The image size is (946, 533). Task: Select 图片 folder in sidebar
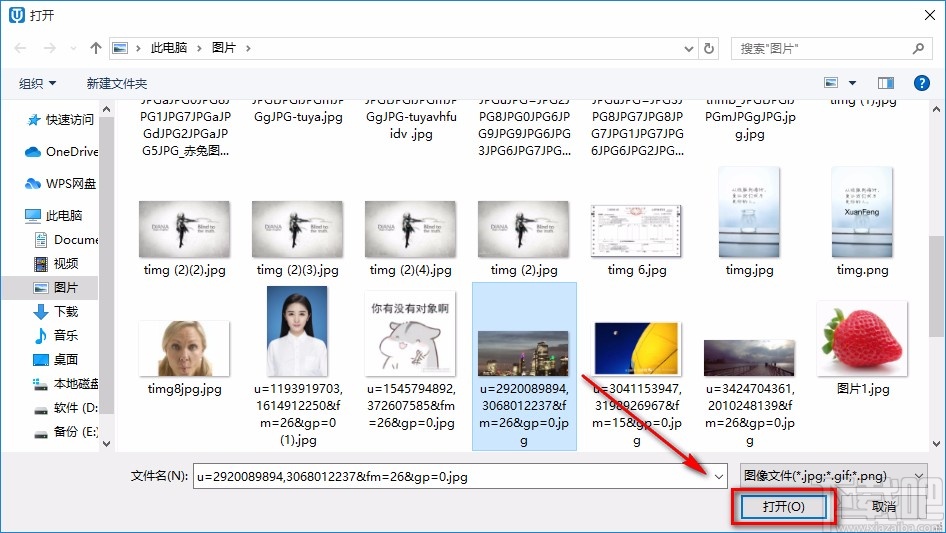point(57,288)
